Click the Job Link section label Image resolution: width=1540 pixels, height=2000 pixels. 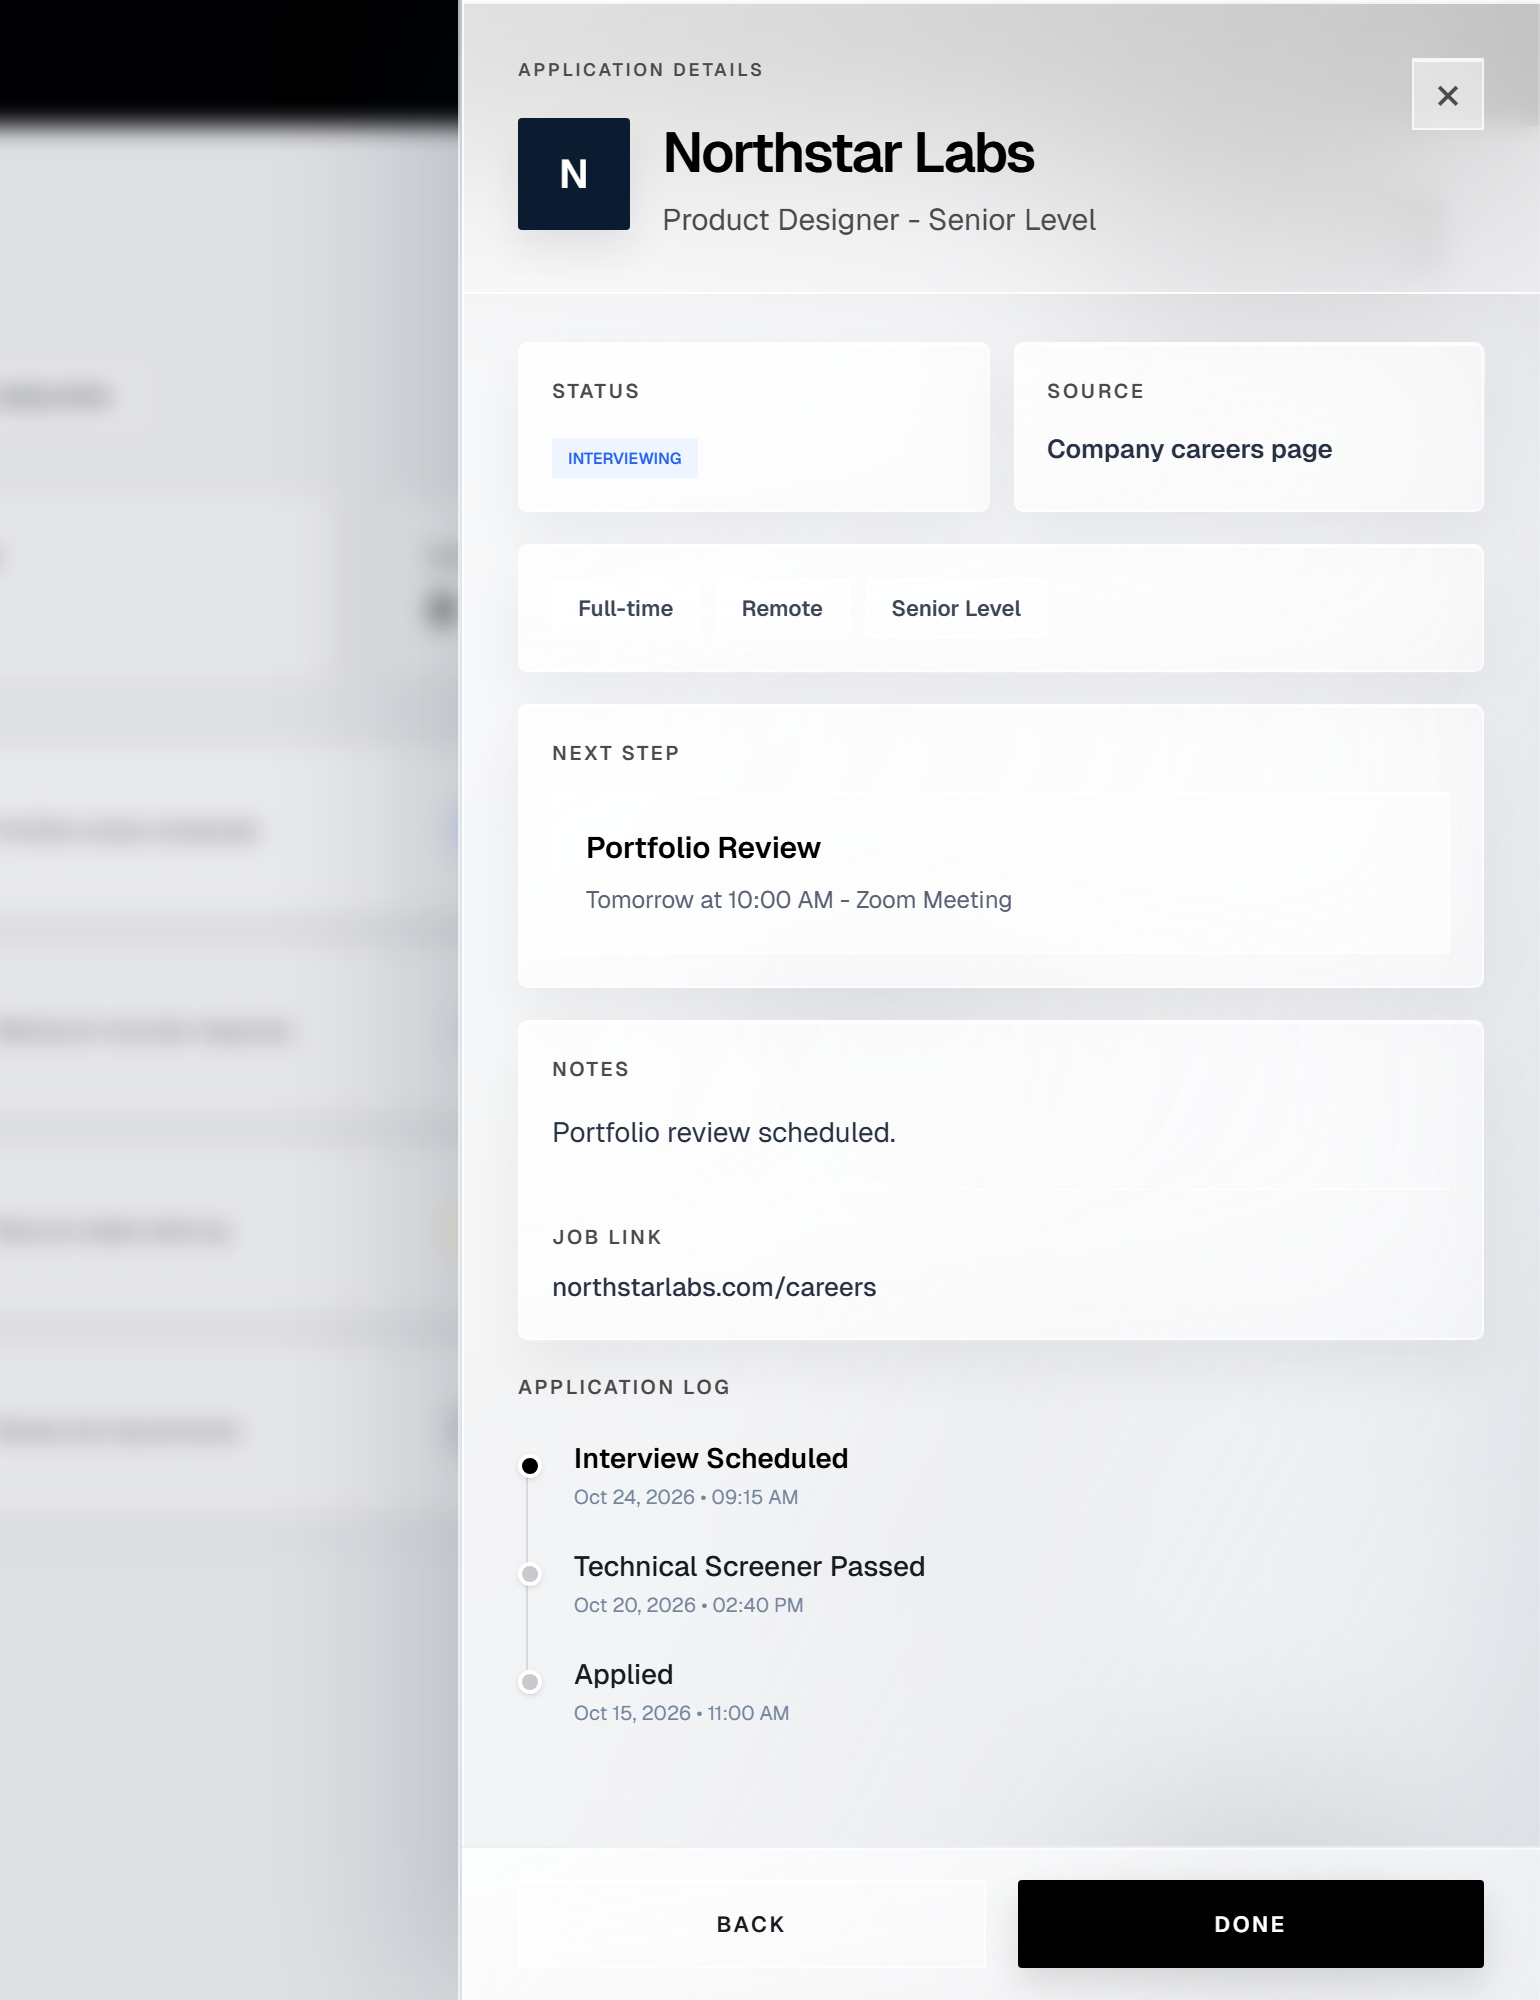coord(607,1237)
